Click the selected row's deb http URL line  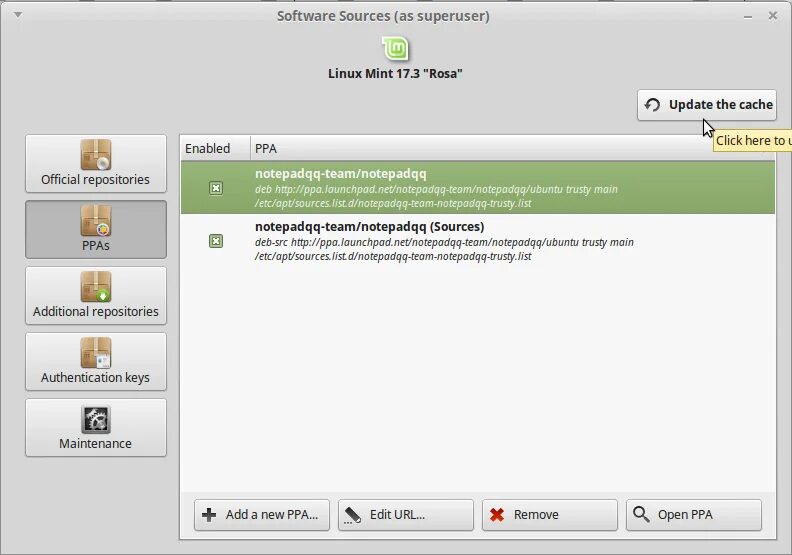click(436, 189)
